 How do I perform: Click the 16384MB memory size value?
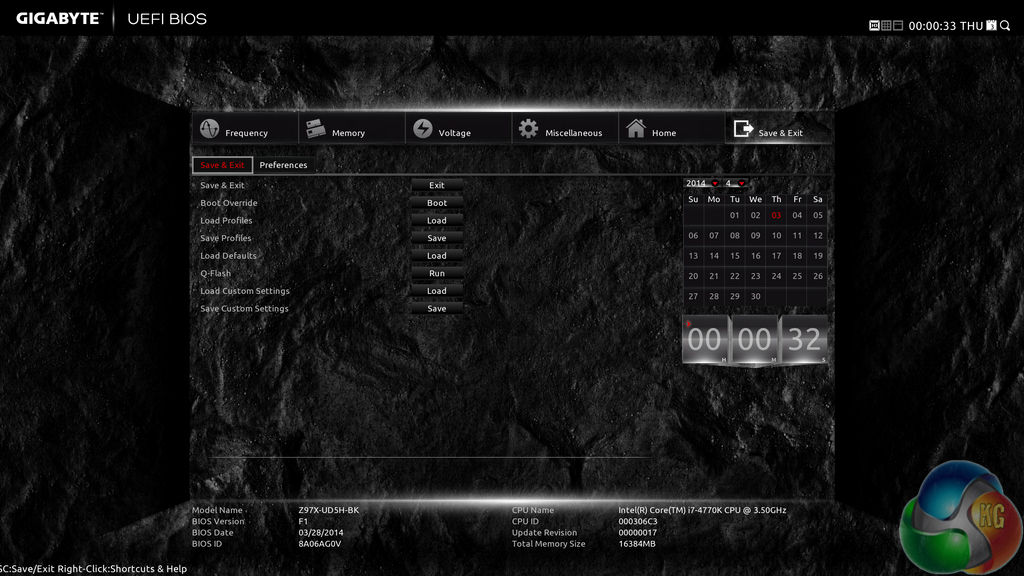[x=637, y=543]
